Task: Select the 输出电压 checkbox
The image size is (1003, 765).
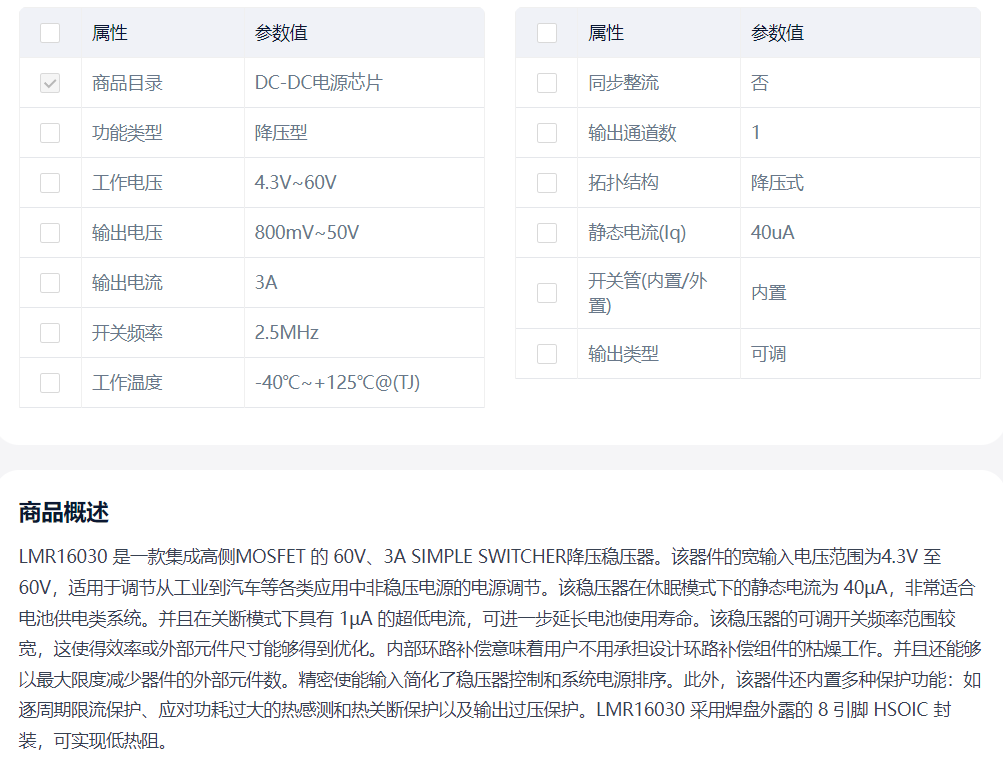Action: [x=50, y=233]
